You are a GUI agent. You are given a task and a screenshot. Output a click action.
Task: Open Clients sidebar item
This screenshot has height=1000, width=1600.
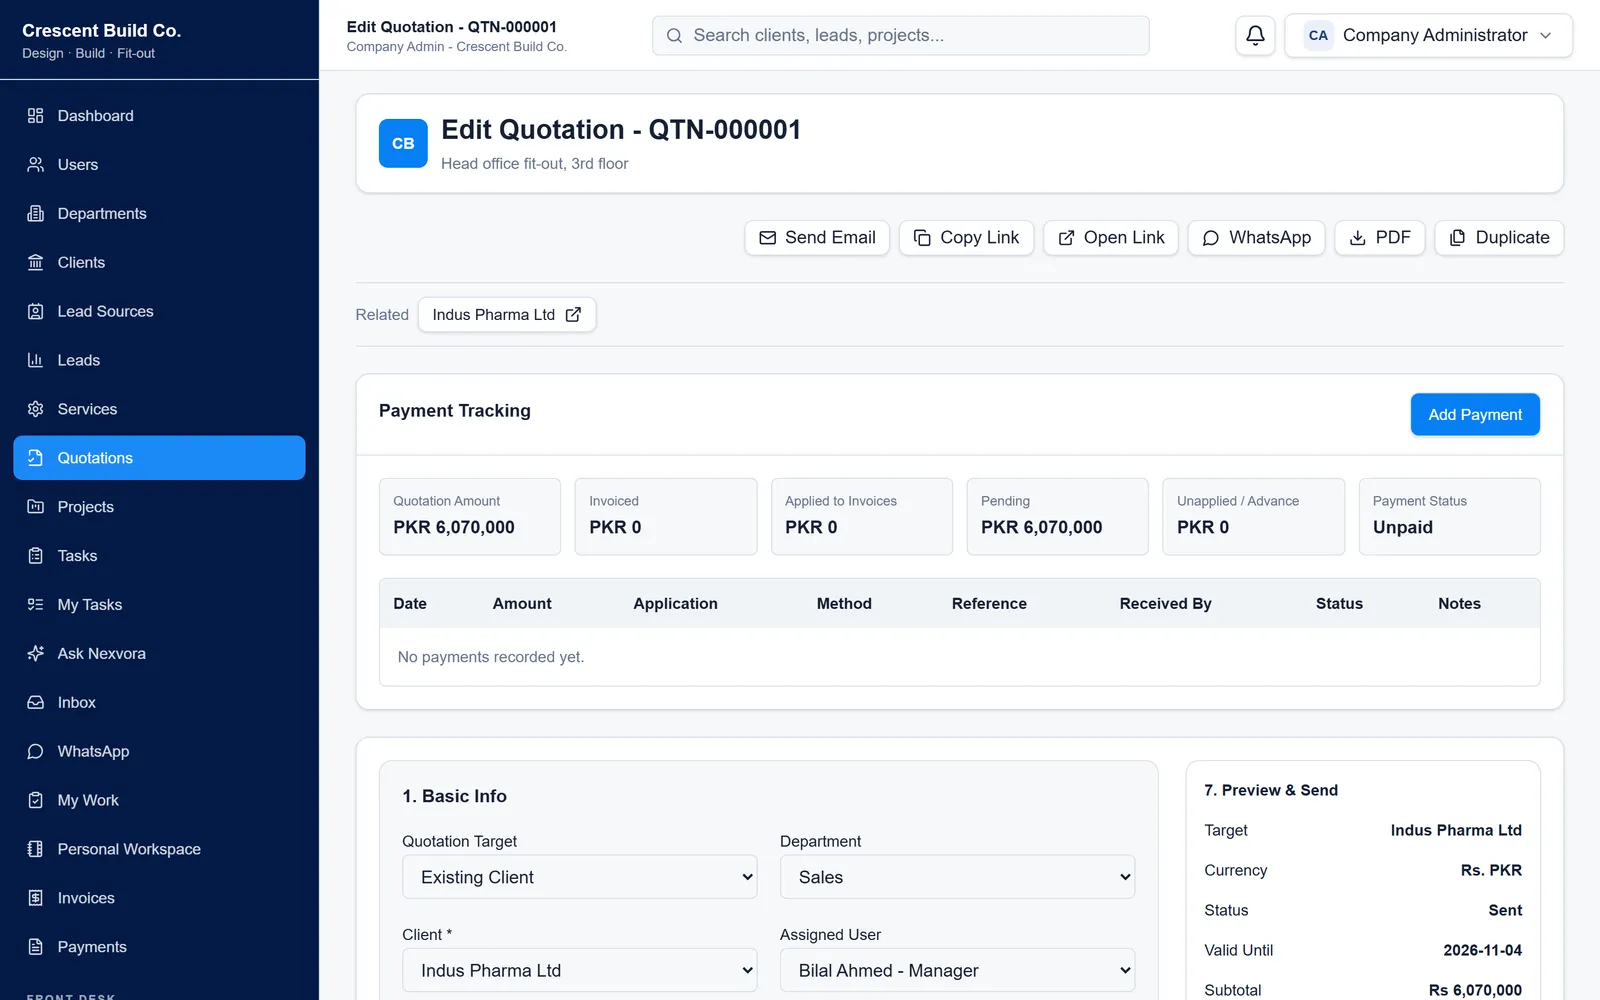click(x=159, y=263)
